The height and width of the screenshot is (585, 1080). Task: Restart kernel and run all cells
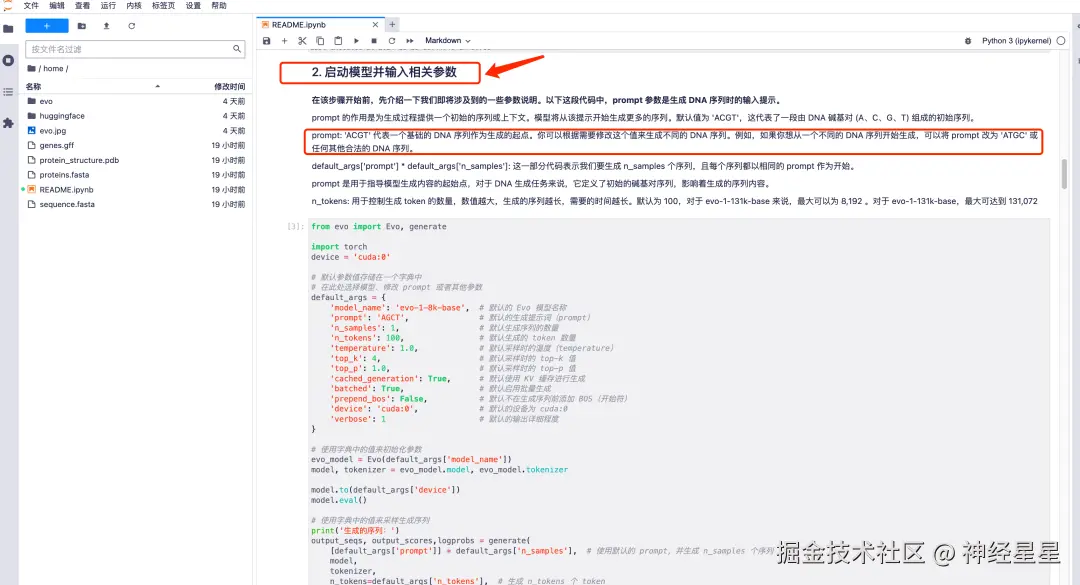click(410, 41)
